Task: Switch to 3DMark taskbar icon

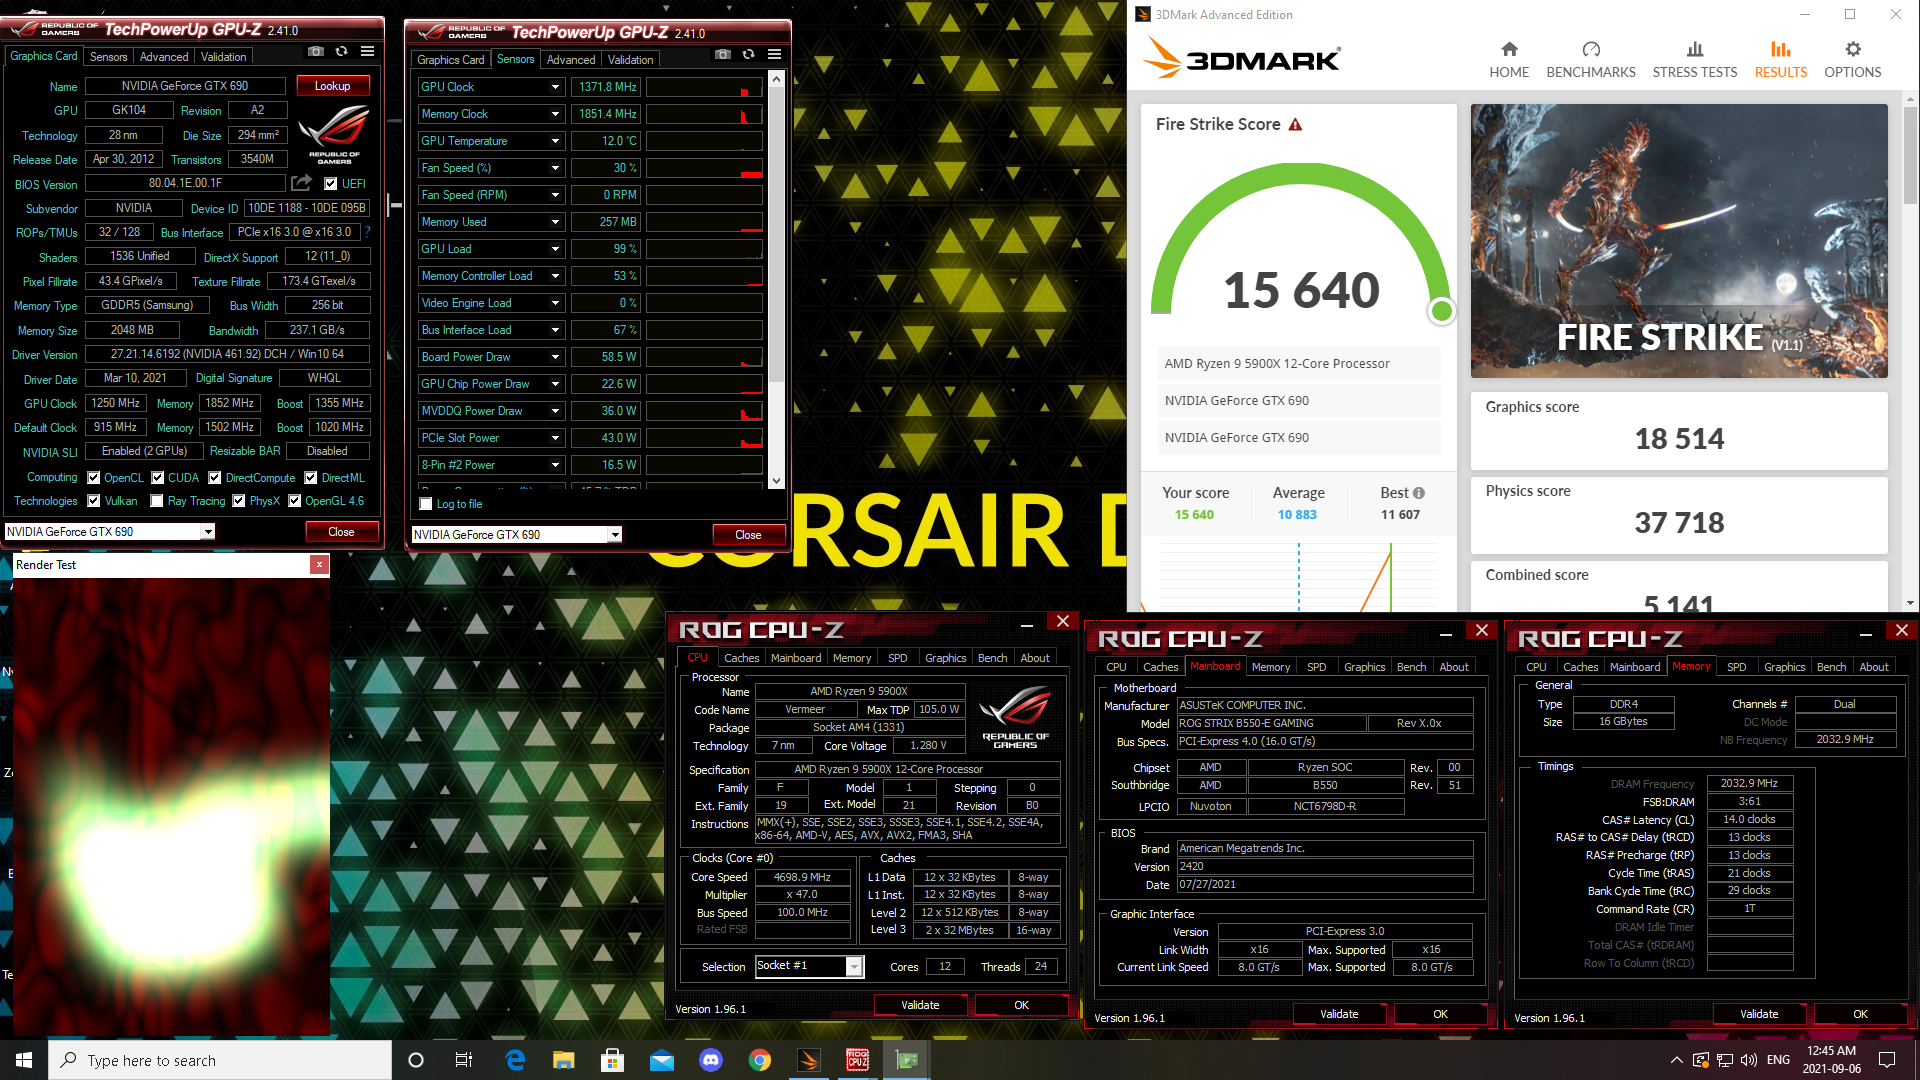Action: click(809, 1060)
